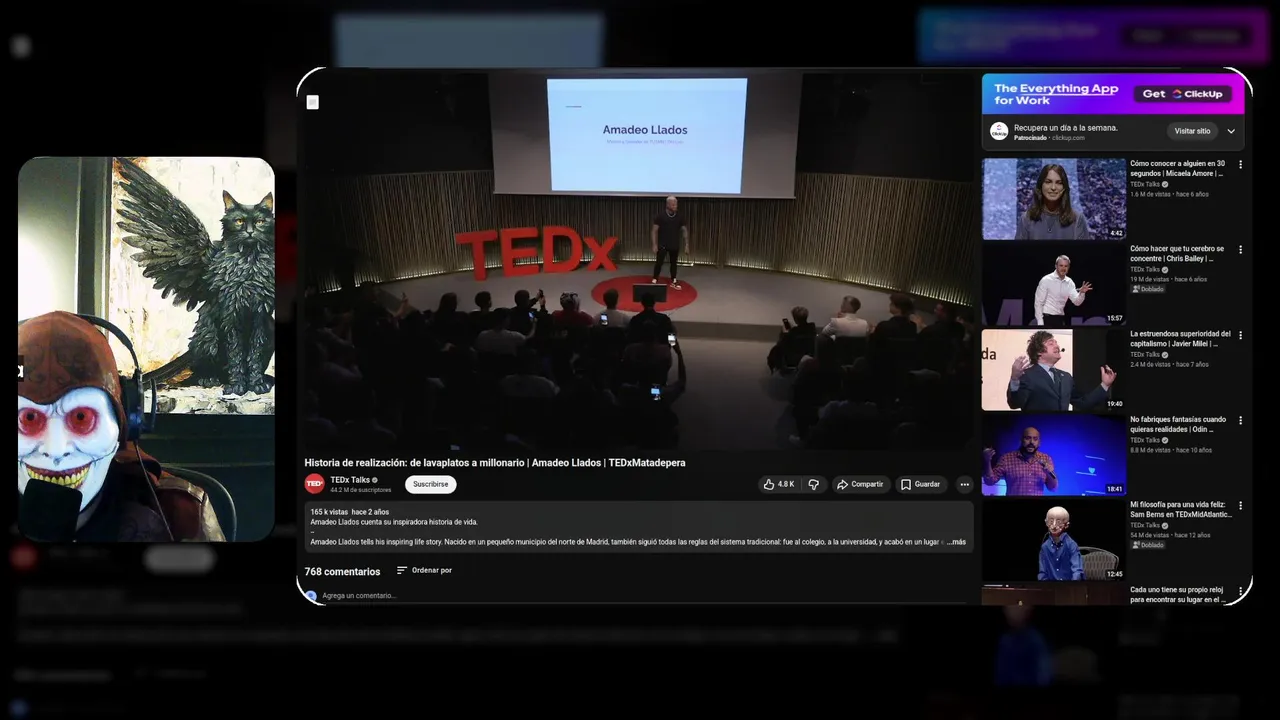This screenshot has width=1280, height=720.
Task: Open the three-dot more actions menu under video
Action: tap(965, 484)
